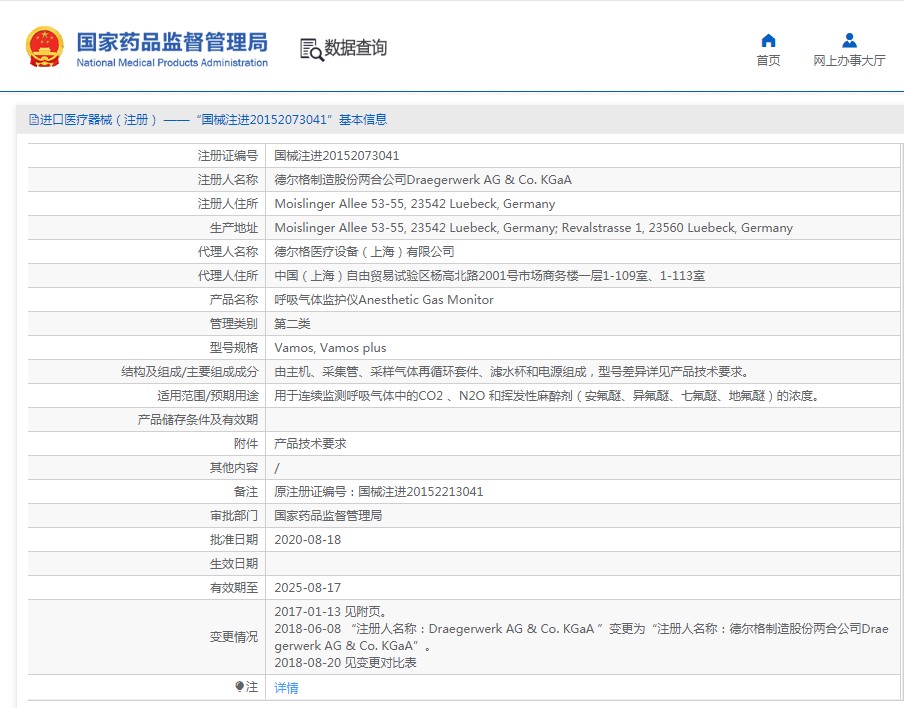Open 网上办事大厅 user icon

coord(849,40)
